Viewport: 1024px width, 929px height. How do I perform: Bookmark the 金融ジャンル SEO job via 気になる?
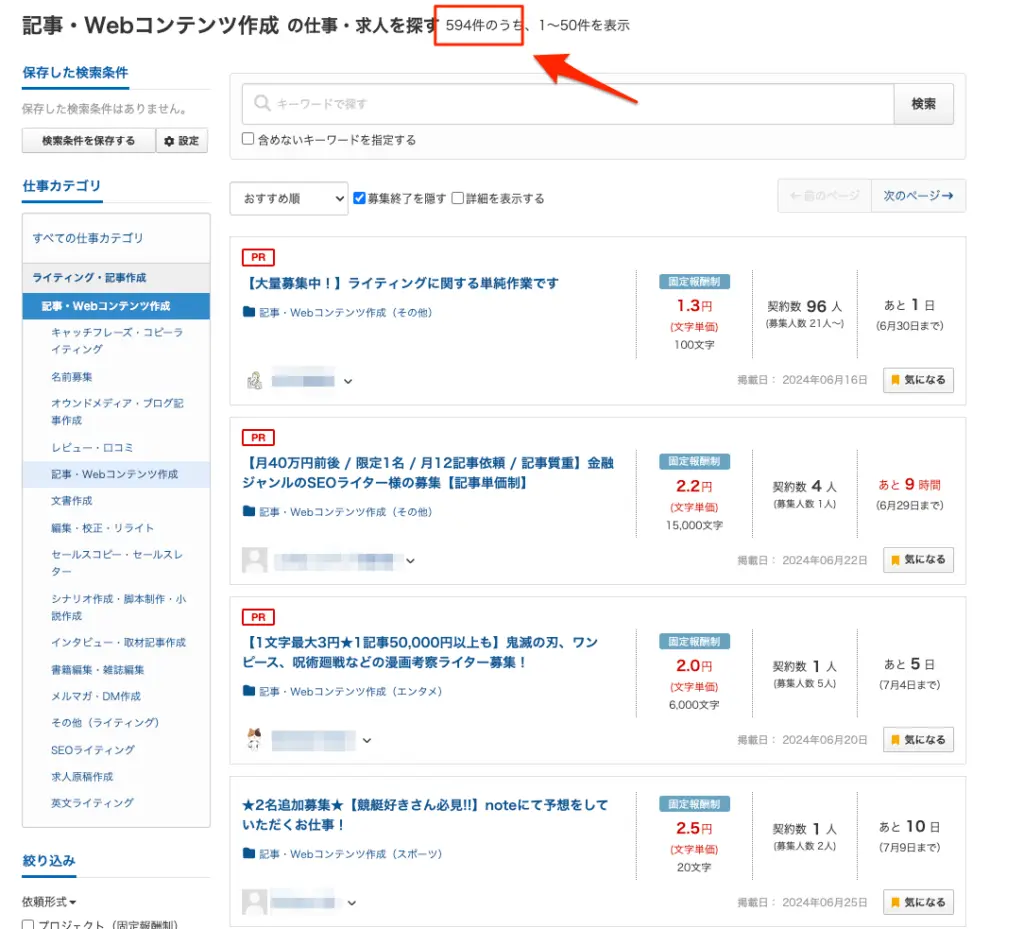(x=918, y=560)
